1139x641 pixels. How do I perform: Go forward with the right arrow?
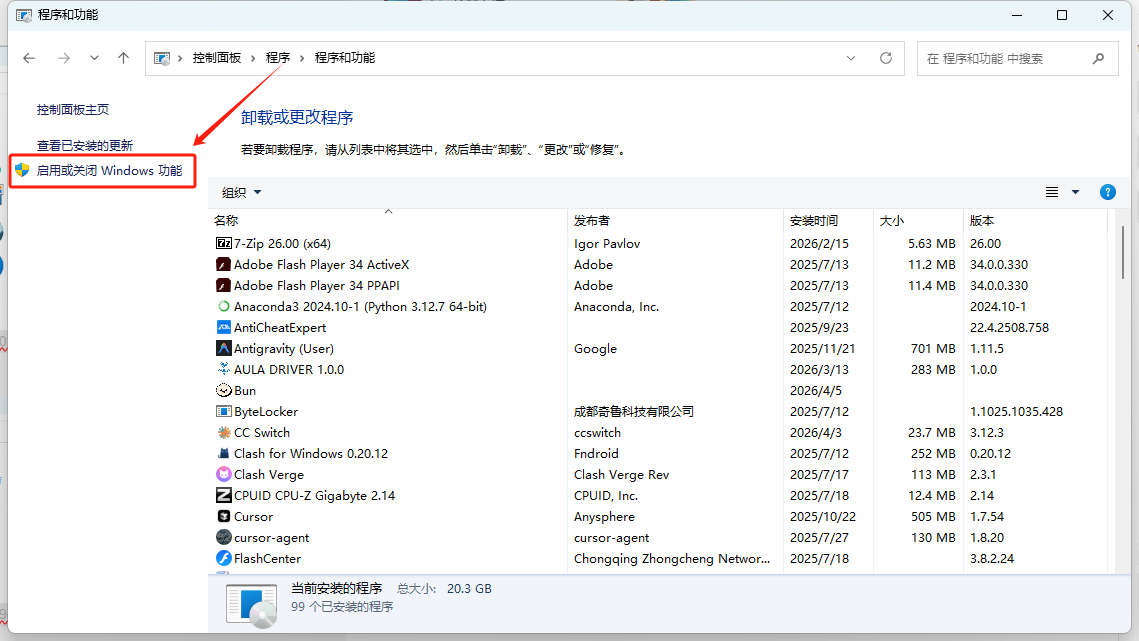[64, 58]
